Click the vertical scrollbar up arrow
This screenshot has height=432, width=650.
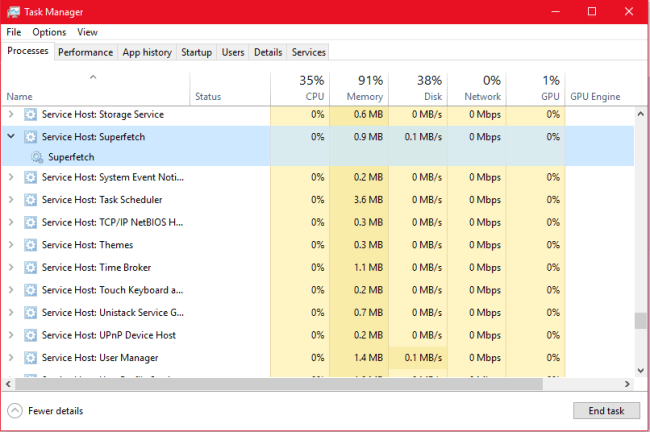(x=640, y=114)
